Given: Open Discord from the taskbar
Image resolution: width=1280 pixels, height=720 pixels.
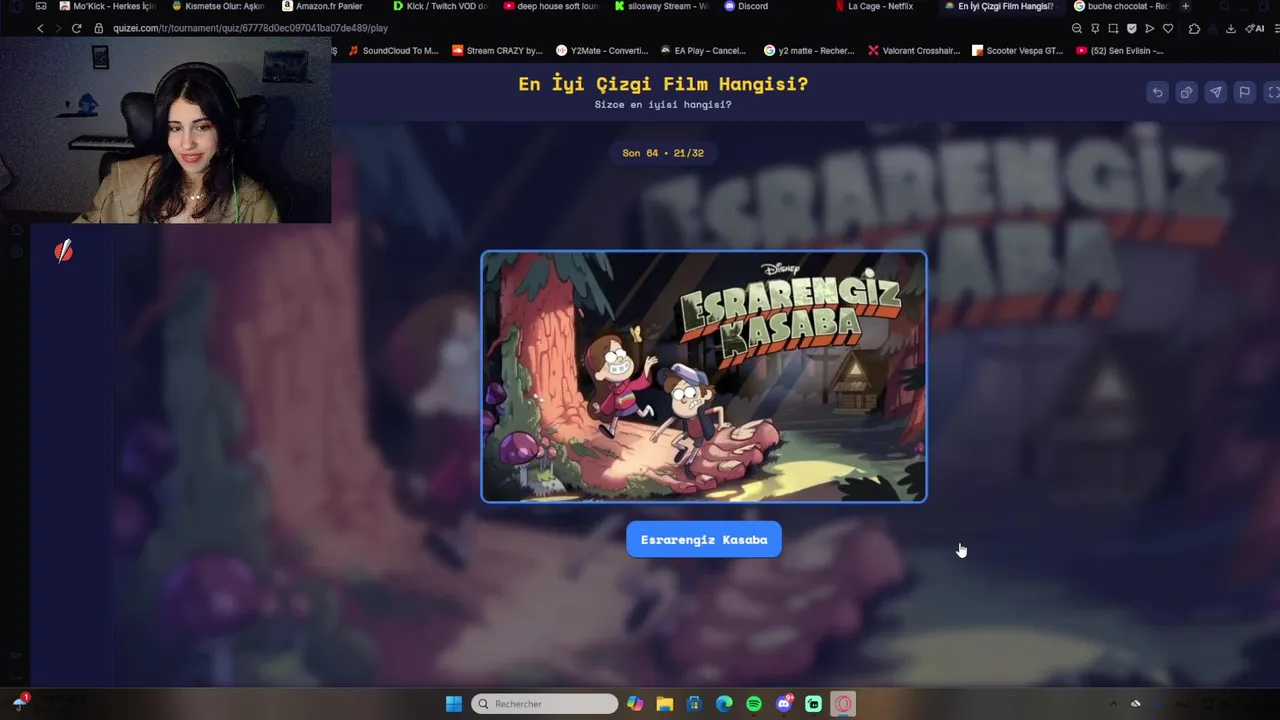Looking at the screenshot, I should point(784,704).
